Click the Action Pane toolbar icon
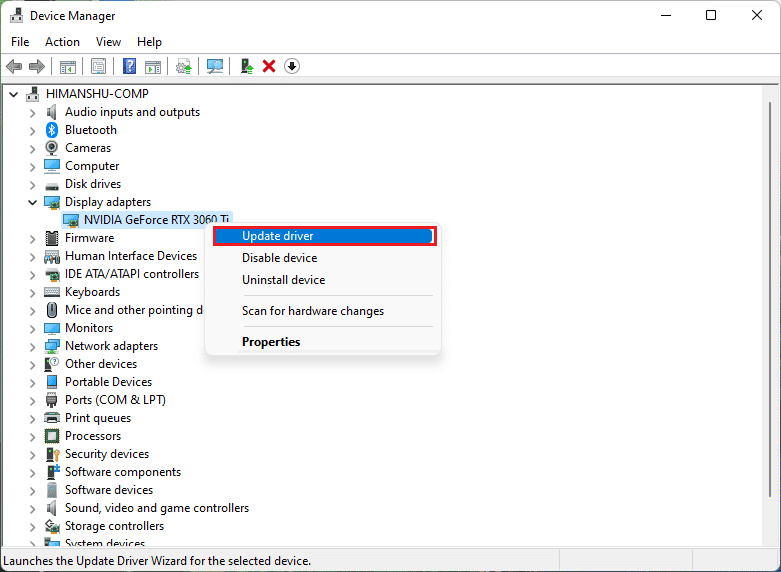781x572 pixels. tap(153, 66)
